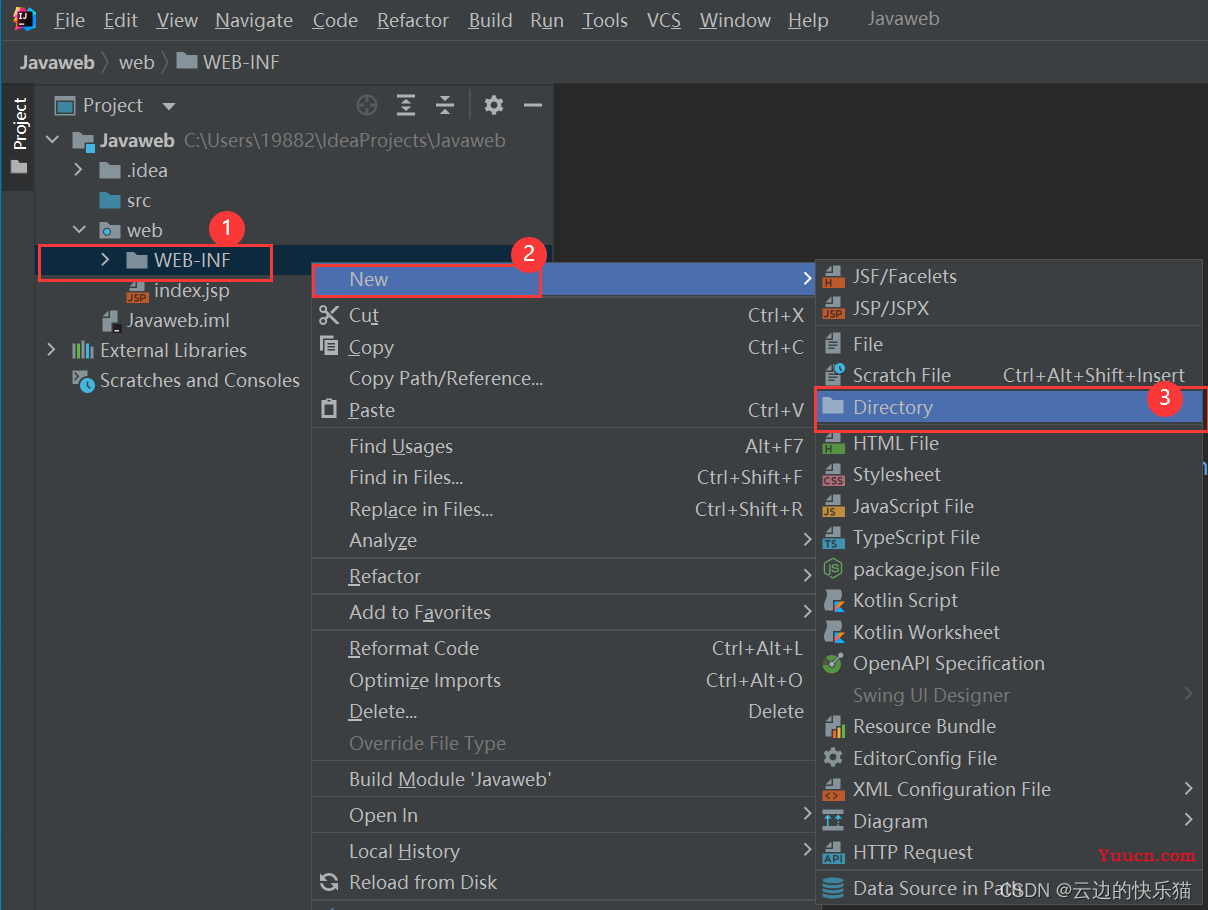
Task: Click the Cut scissors icon
Action: [329, 315]
